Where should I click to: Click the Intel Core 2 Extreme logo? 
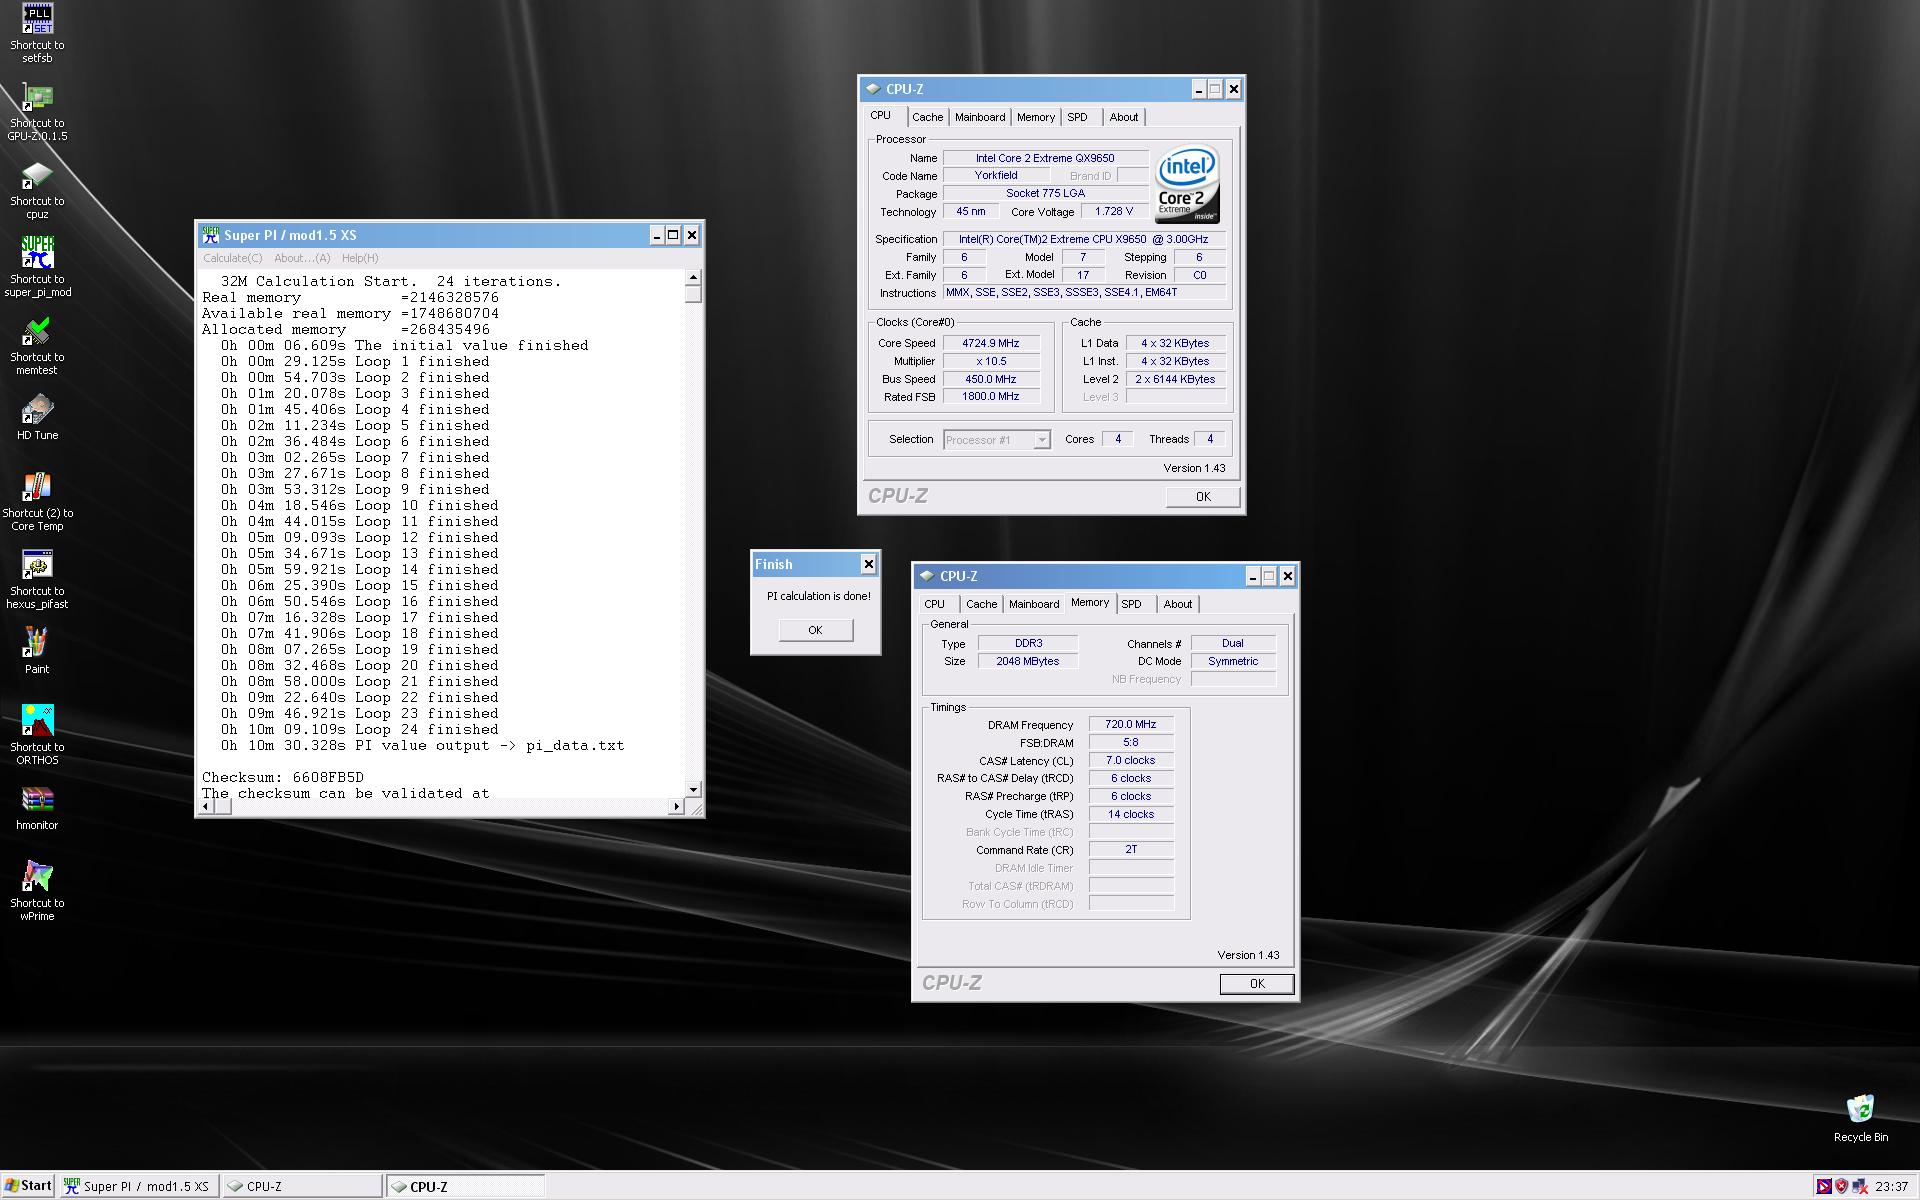point(1187,185)
